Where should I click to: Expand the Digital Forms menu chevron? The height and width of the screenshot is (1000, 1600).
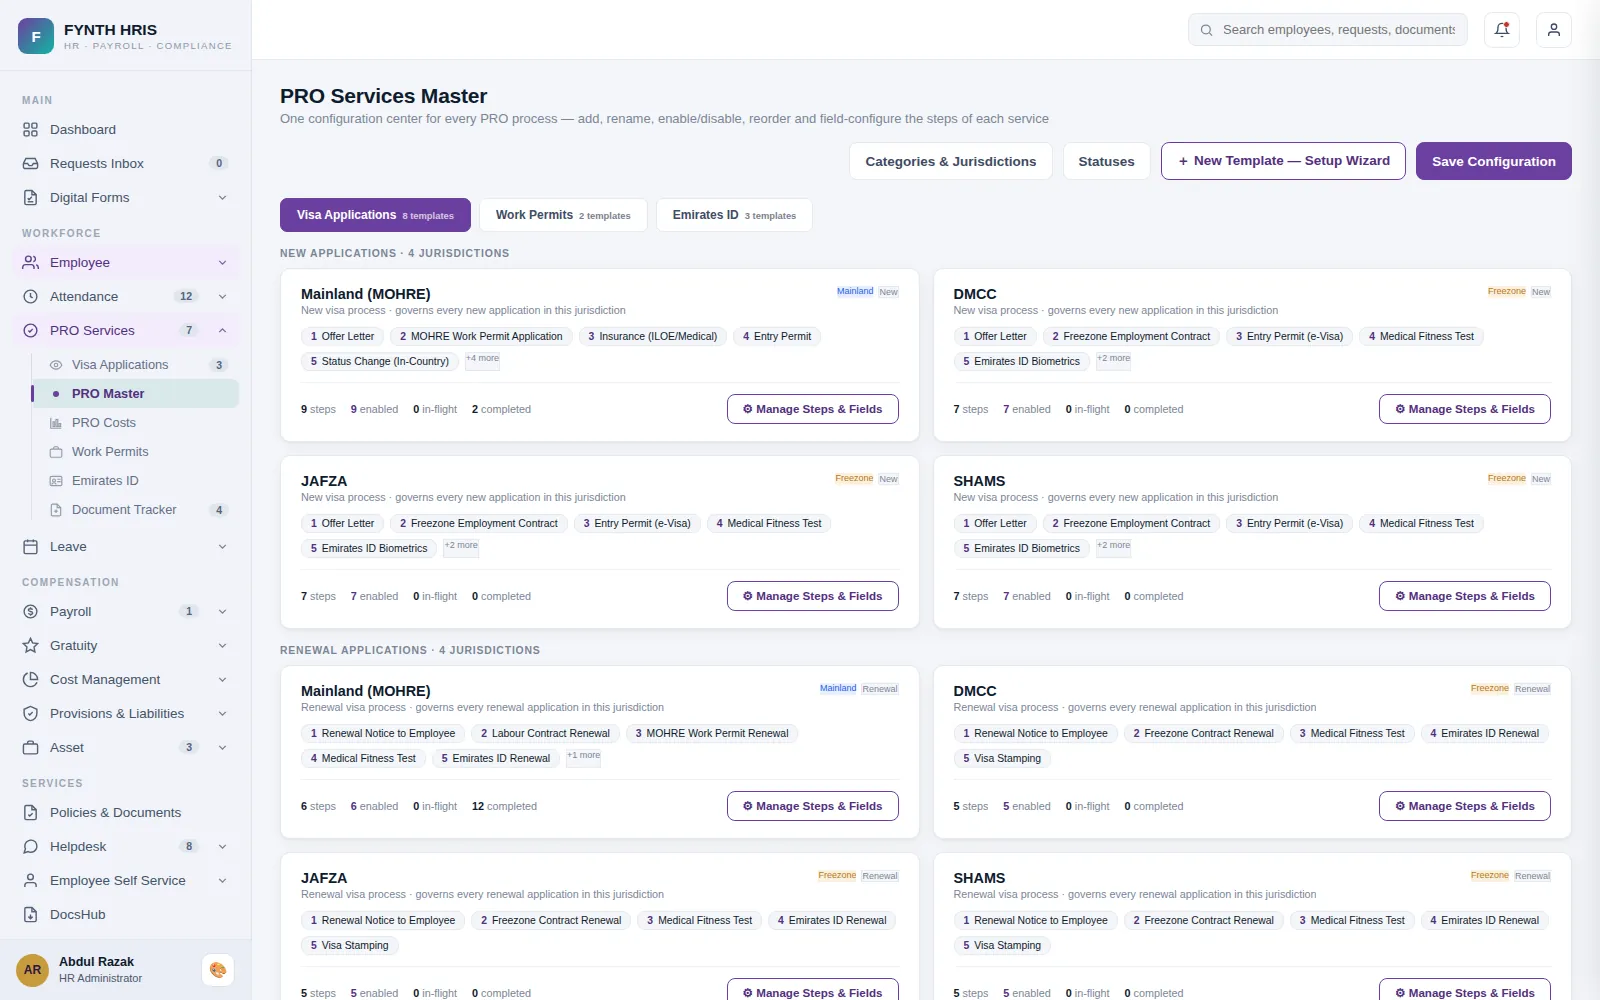click(222, 198)
